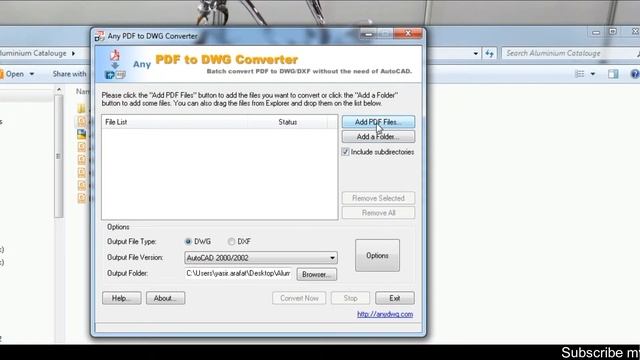This screenshot has width=640, height=360.
Task: Select DXF output file type
Action: click(231, 242)
